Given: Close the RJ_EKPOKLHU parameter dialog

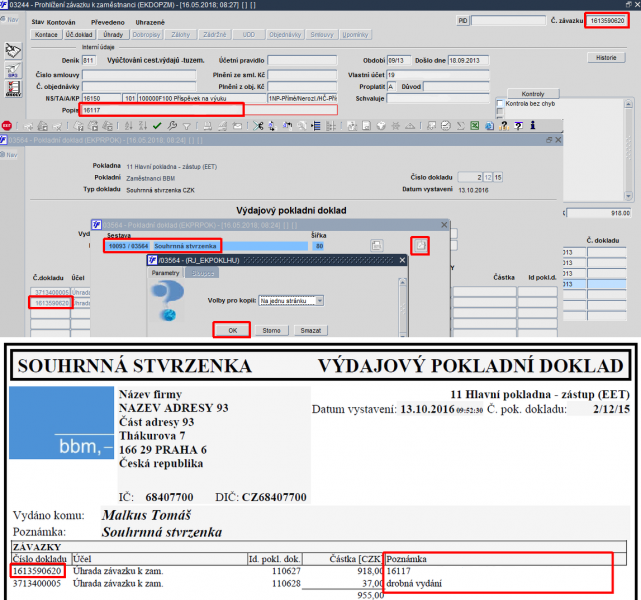Looking at the screenshot, I should (402, 260).
